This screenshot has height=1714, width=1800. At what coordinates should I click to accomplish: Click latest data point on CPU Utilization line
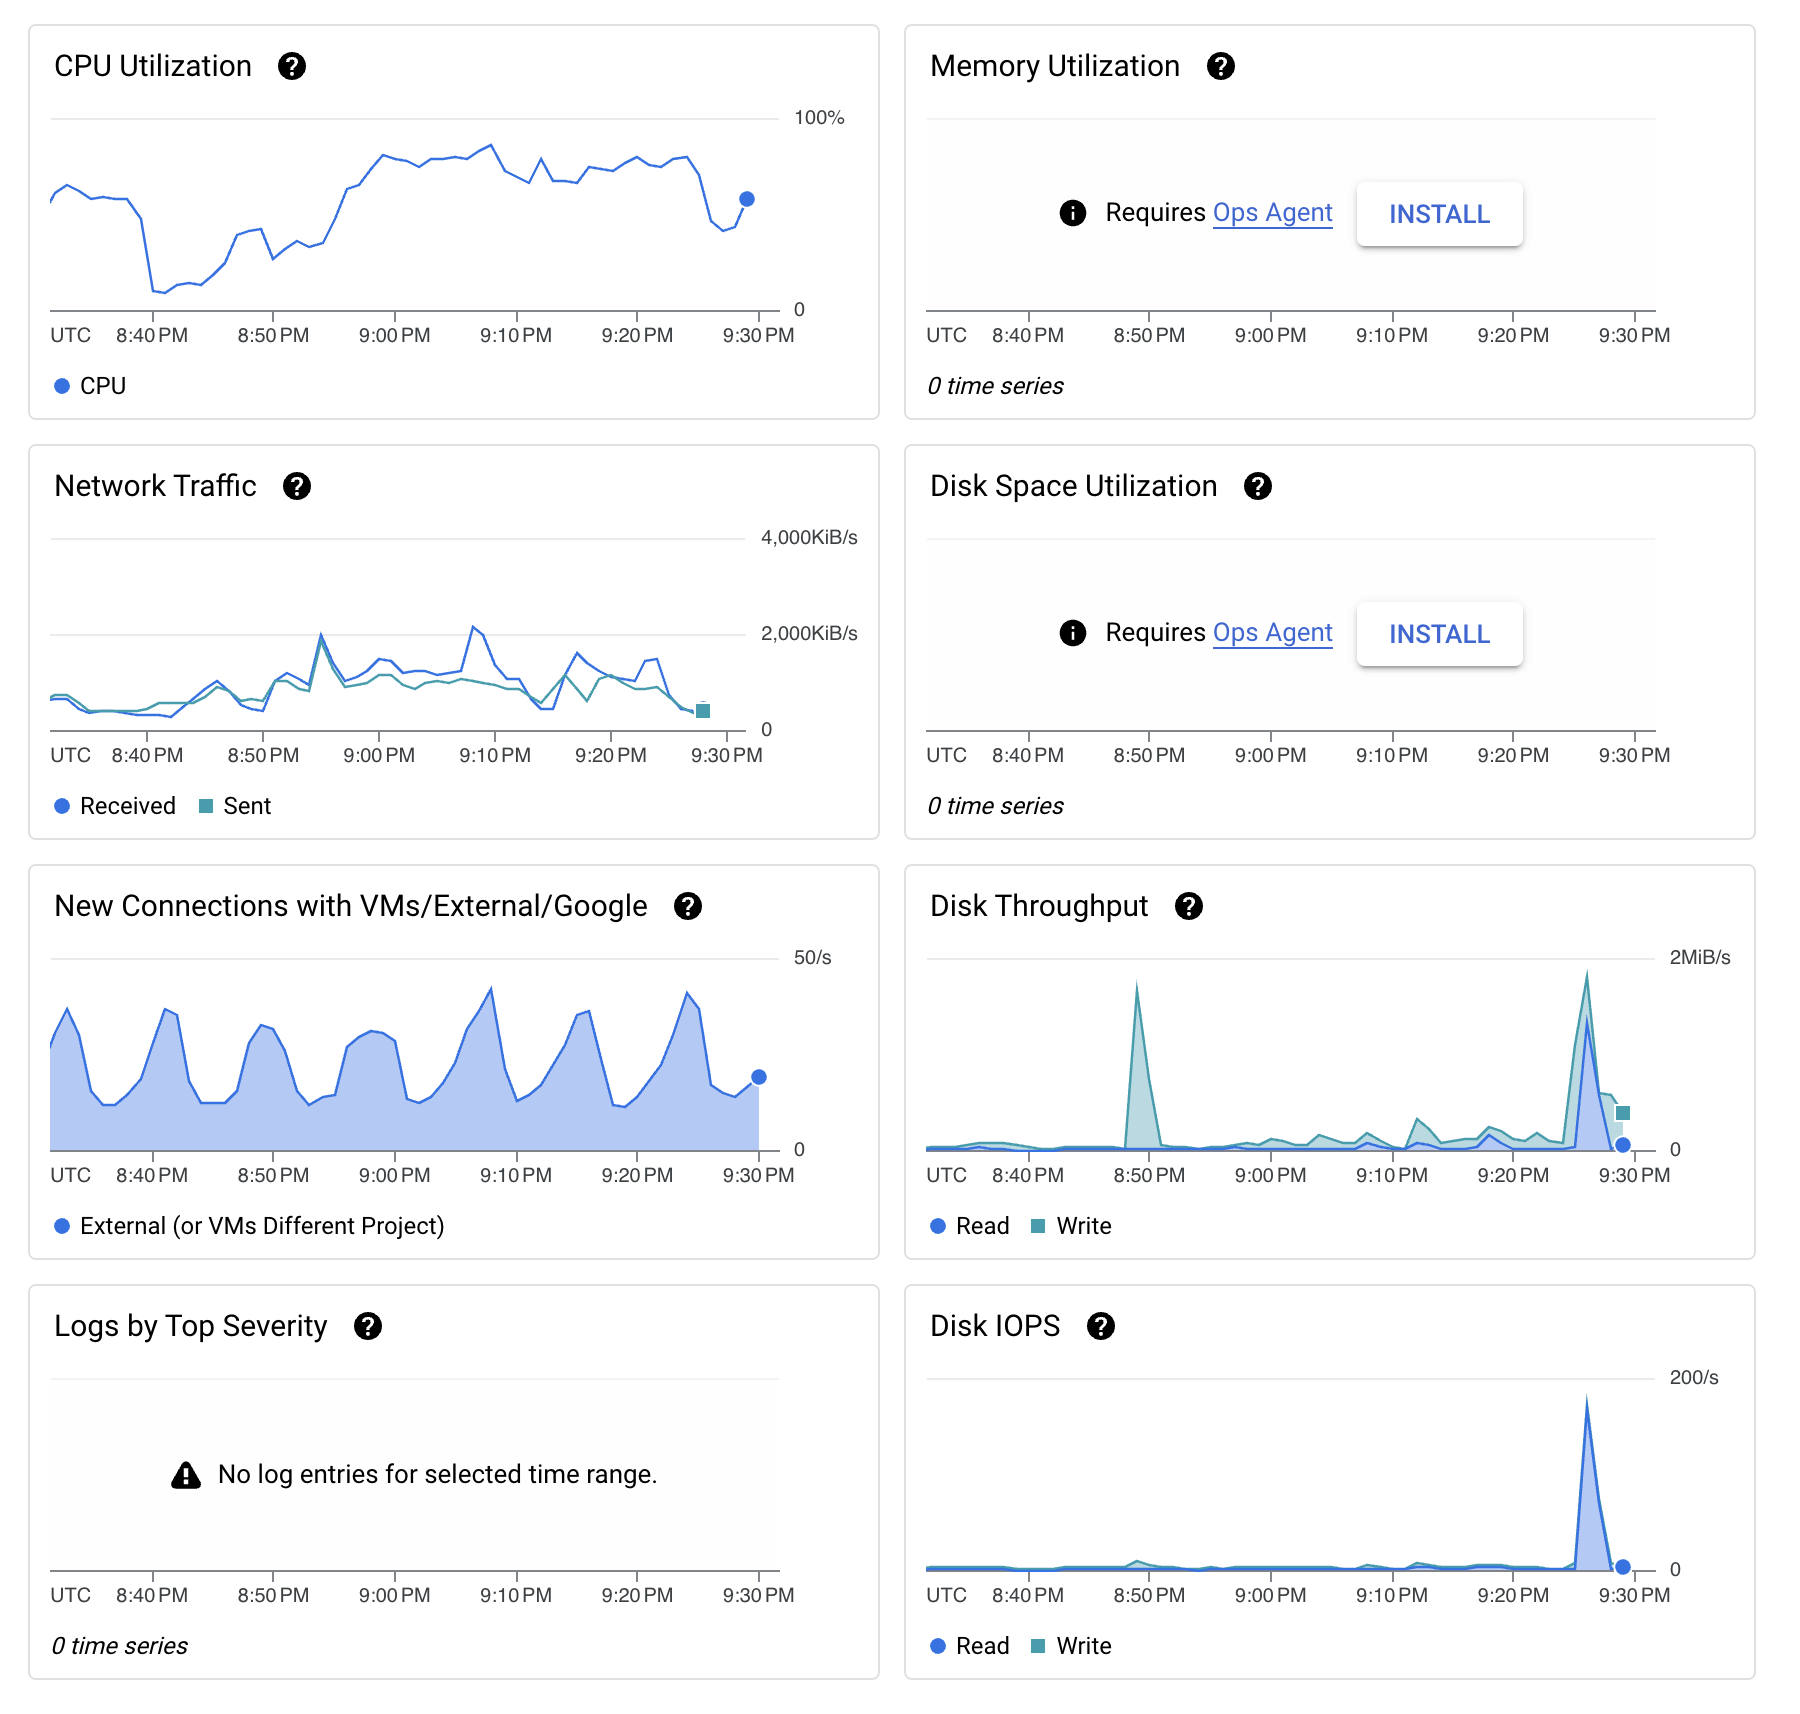[x=747, y=199]
